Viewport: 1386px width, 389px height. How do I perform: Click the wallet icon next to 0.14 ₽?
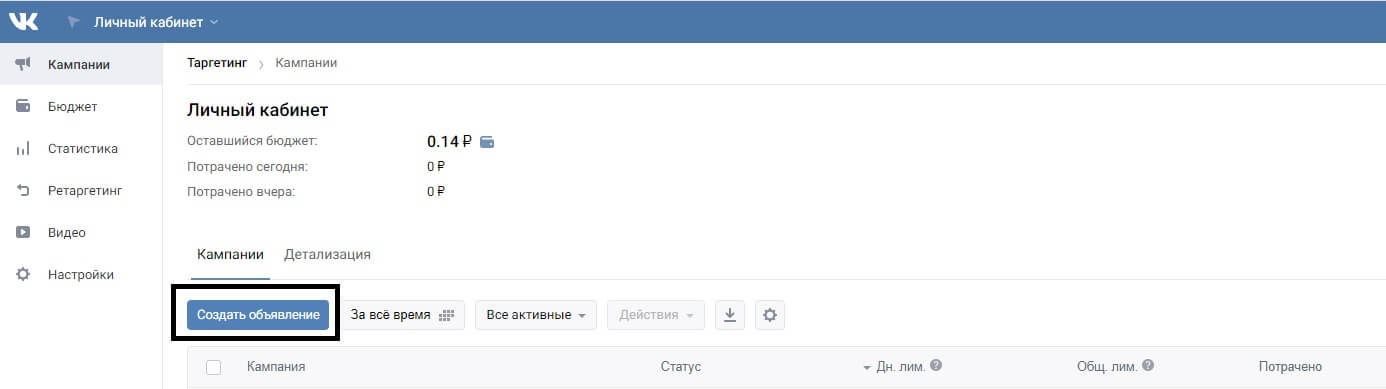(487, 142)
